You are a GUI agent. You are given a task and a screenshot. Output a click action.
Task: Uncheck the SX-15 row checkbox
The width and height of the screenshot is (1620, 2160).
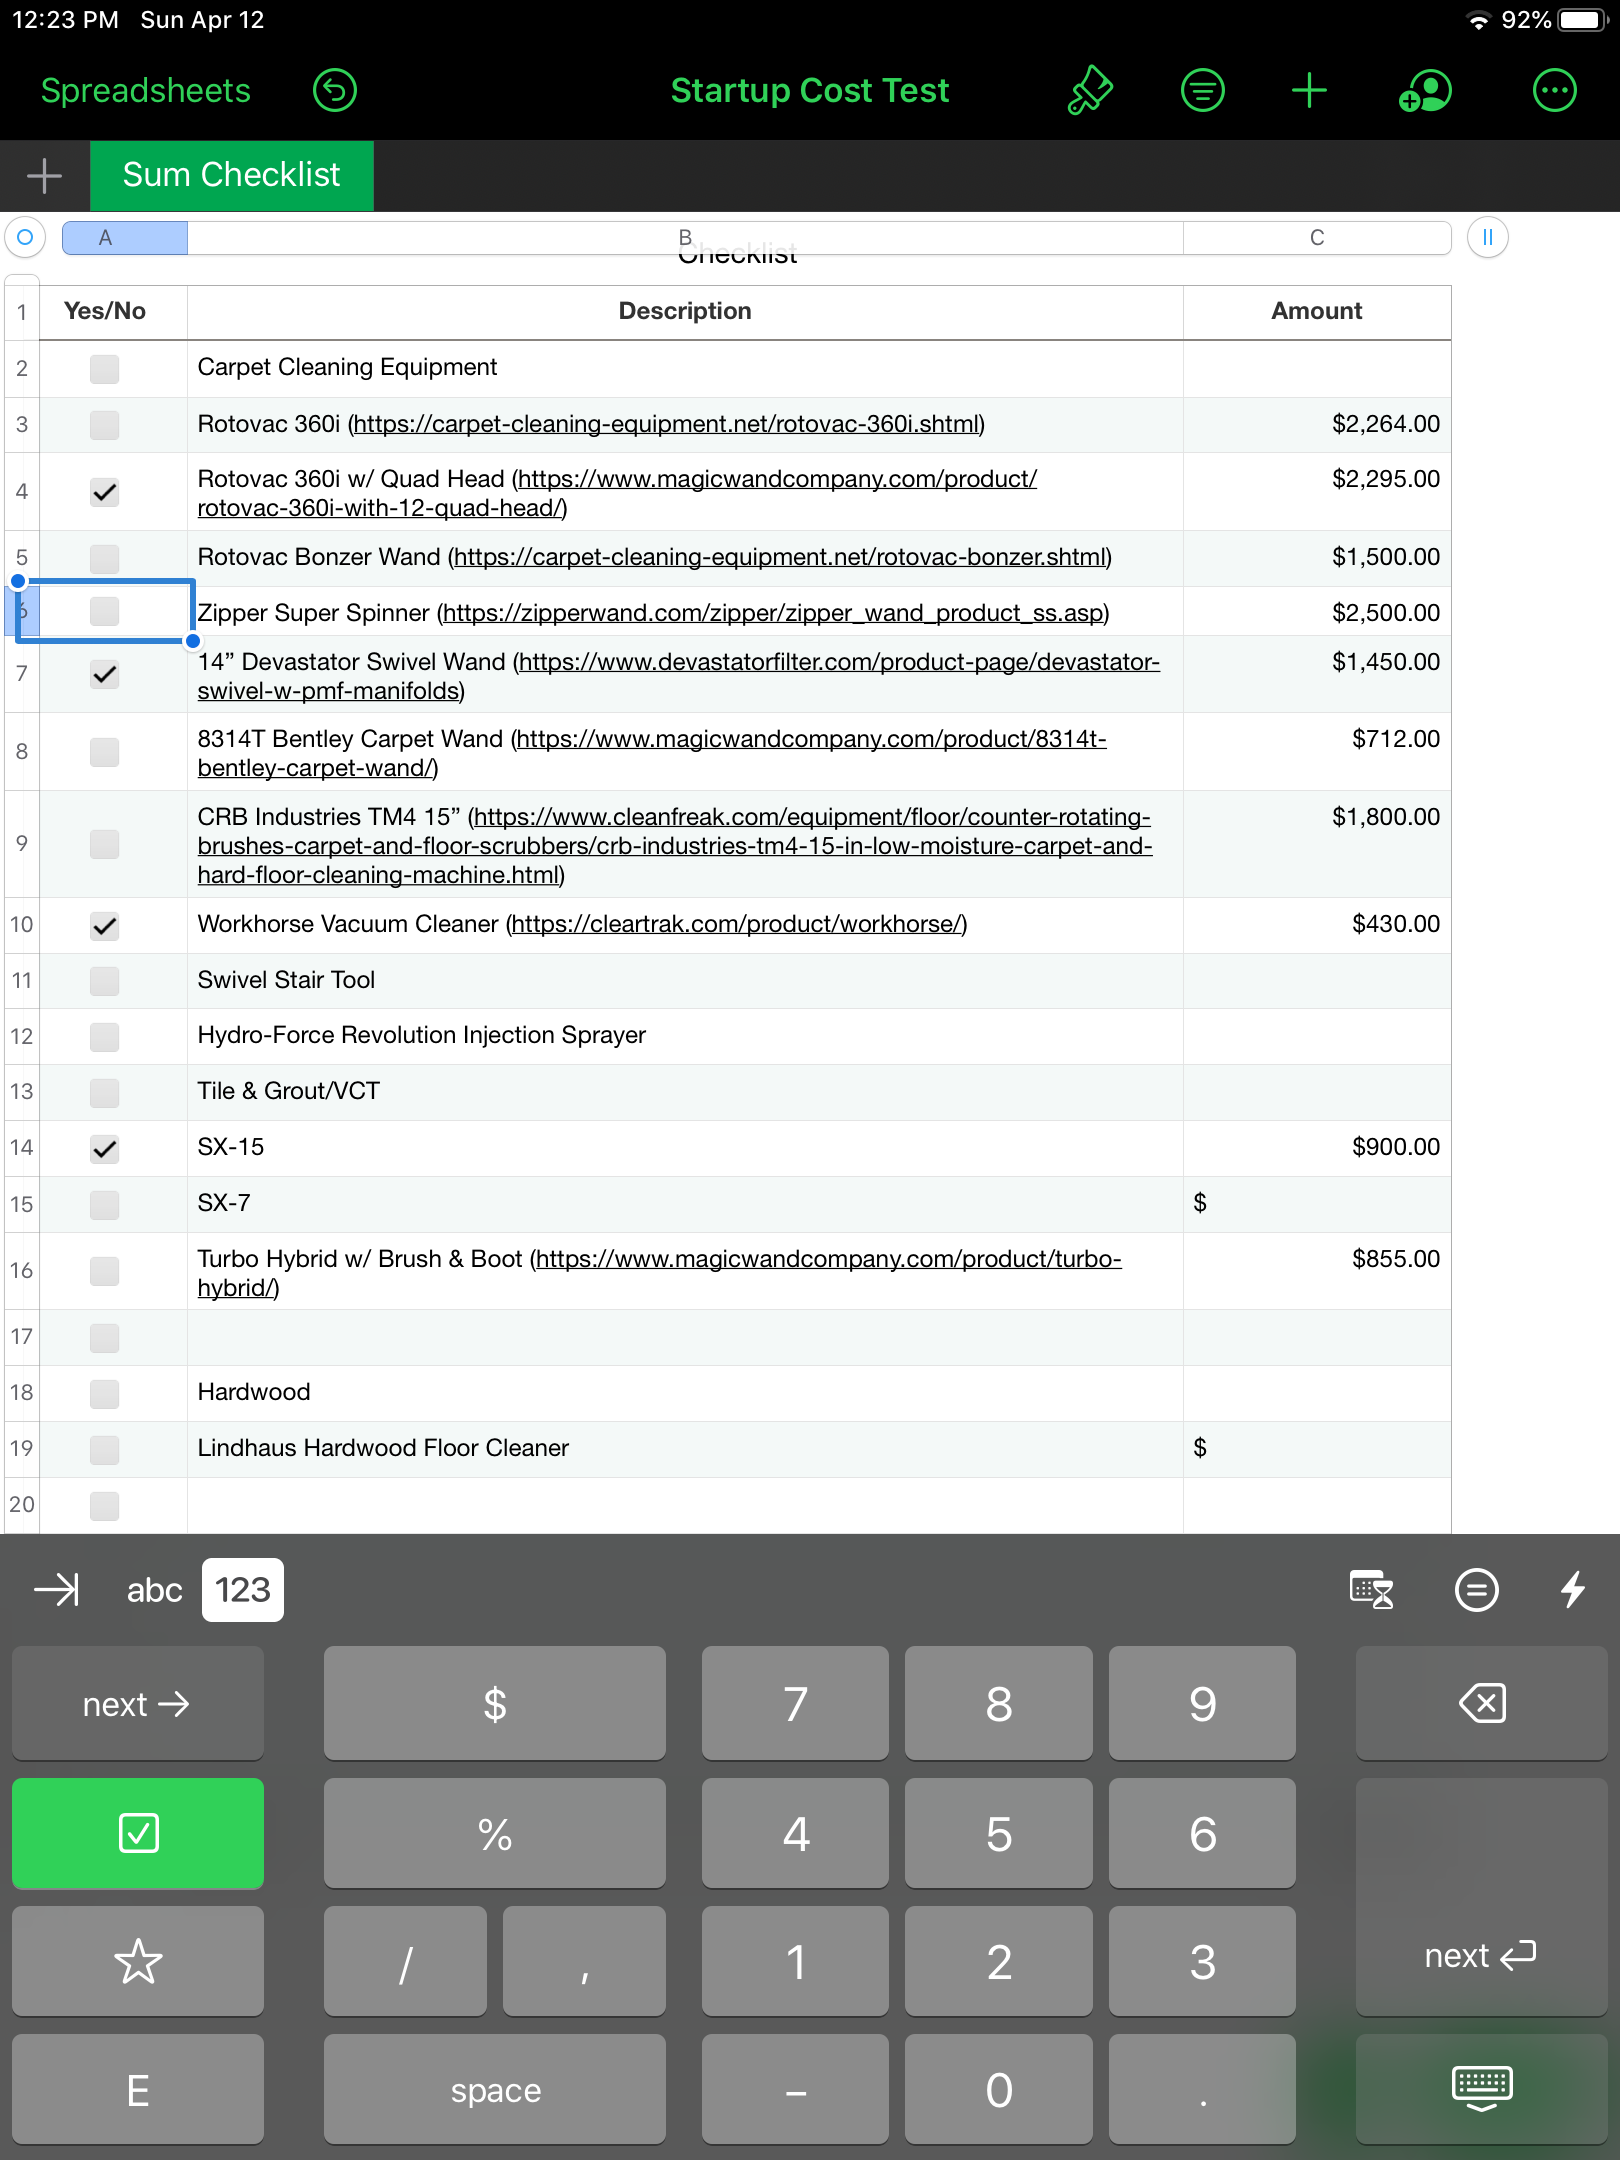tap(104, 1149)
